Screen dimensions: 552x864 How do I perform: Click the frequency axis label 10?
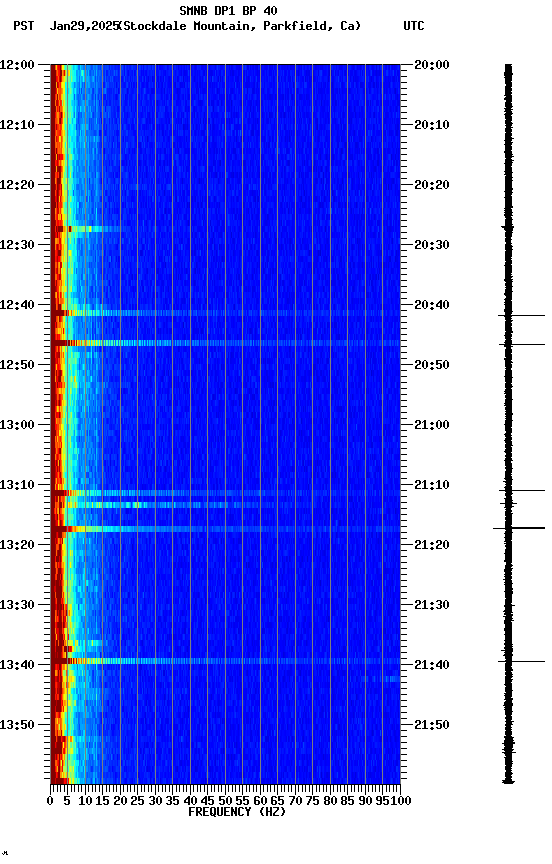85,801
